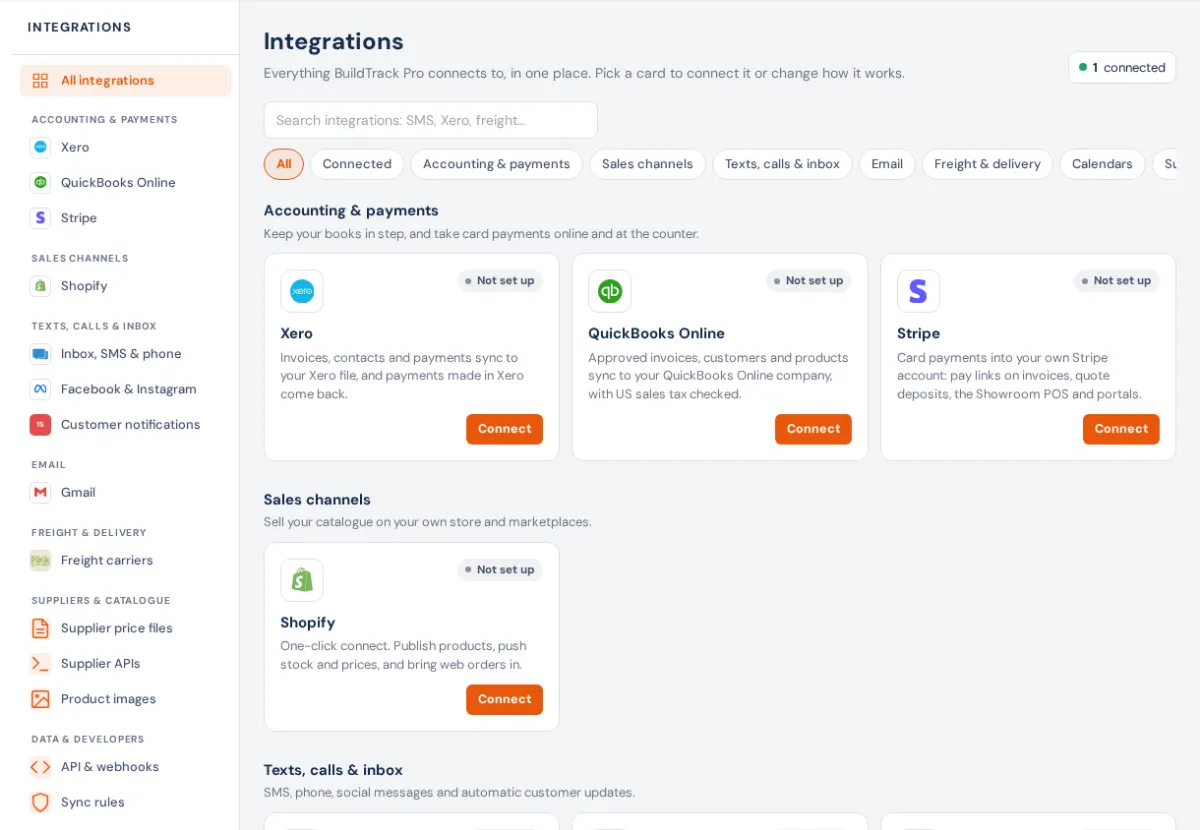Image resolution: width=1200 pixels, height=830 pixels.
Task: Click Not set up badge on Stripe card
Action: (x=1117, y=281)
